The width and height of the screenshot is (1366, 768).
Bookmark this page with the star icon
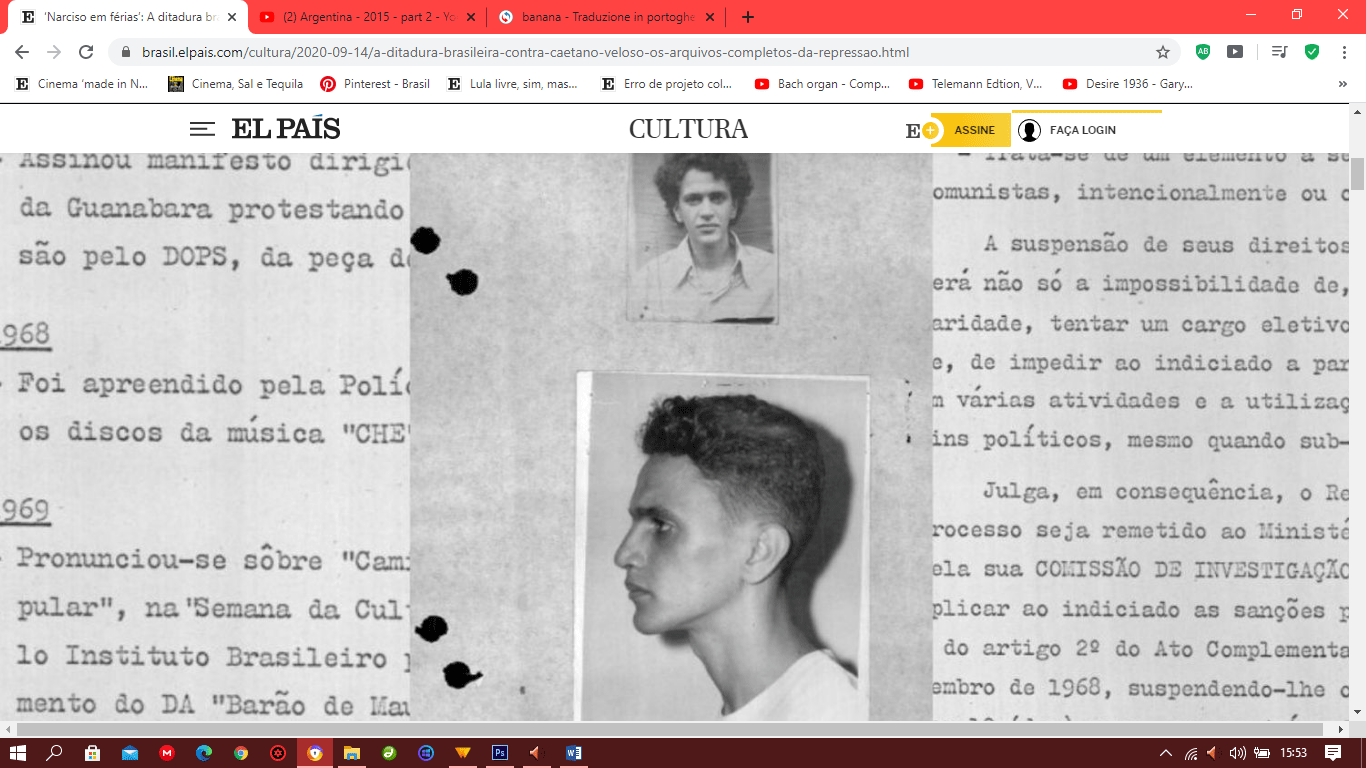[1163, 52]
